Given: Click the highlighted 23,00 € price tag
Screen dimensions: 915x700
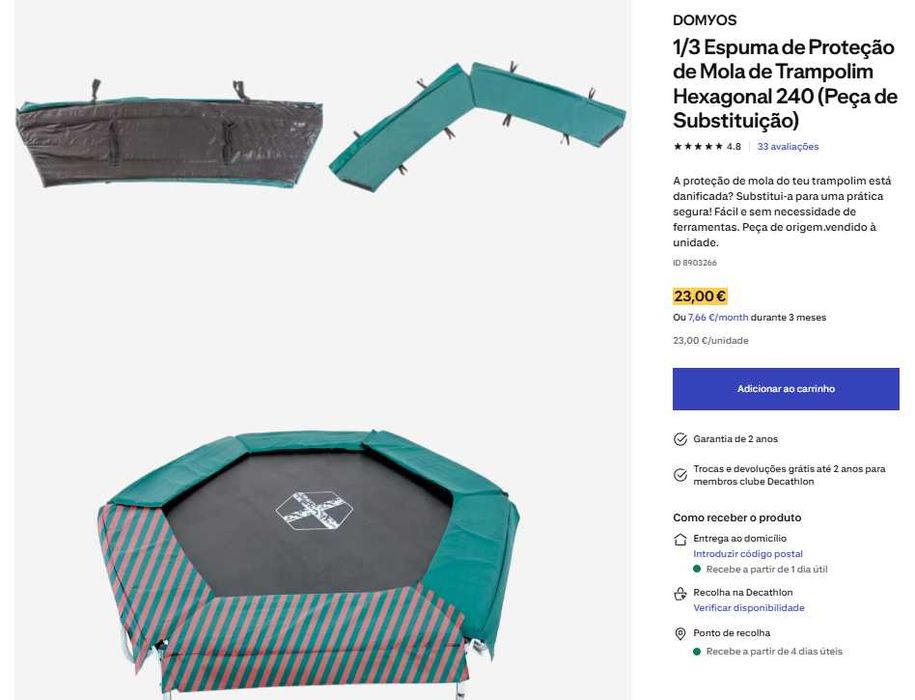Looking at the screenshot, I should tap(700, 296).
